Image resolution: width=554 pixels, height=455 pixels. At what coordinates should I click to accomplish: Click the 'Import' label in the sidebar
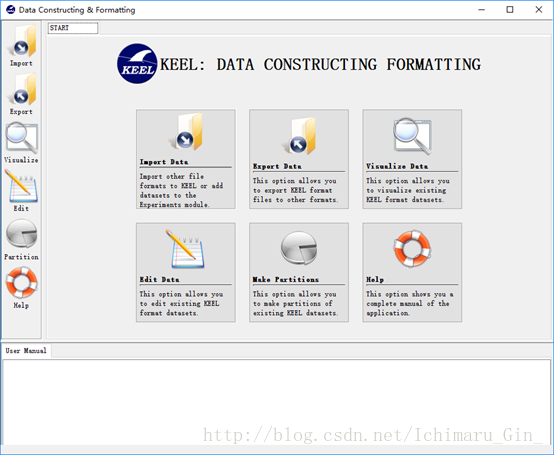[x=22, y=63]
